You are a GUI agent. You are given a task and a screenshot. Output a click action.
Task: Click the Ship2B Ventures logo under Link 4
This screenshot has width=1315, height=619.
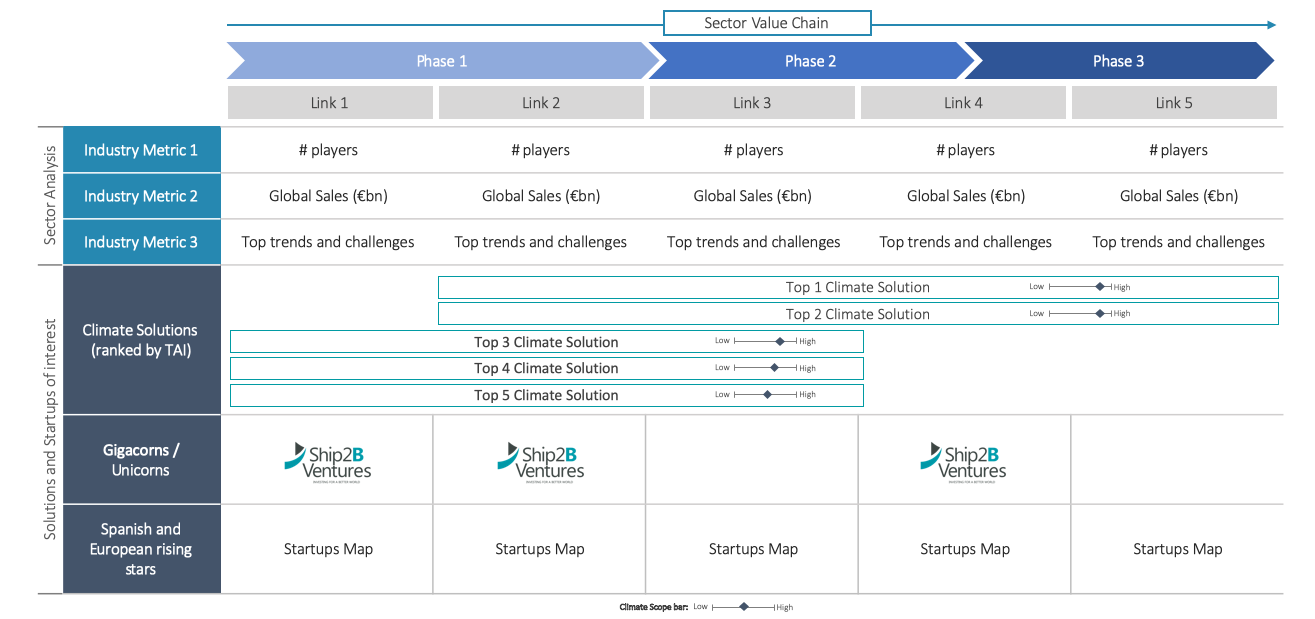point(963,461)
